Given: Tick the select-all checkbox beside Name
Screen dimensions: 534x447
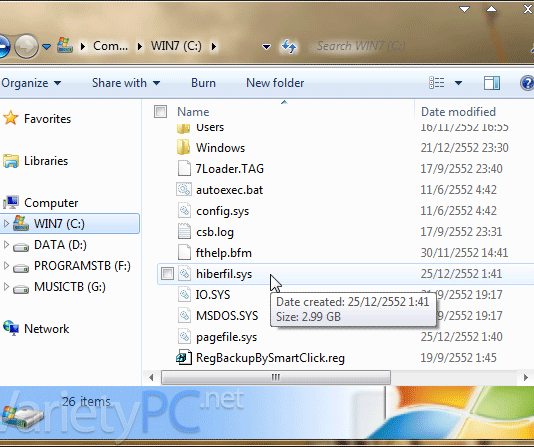Looking at the screenshot, I should click(160, 111).
